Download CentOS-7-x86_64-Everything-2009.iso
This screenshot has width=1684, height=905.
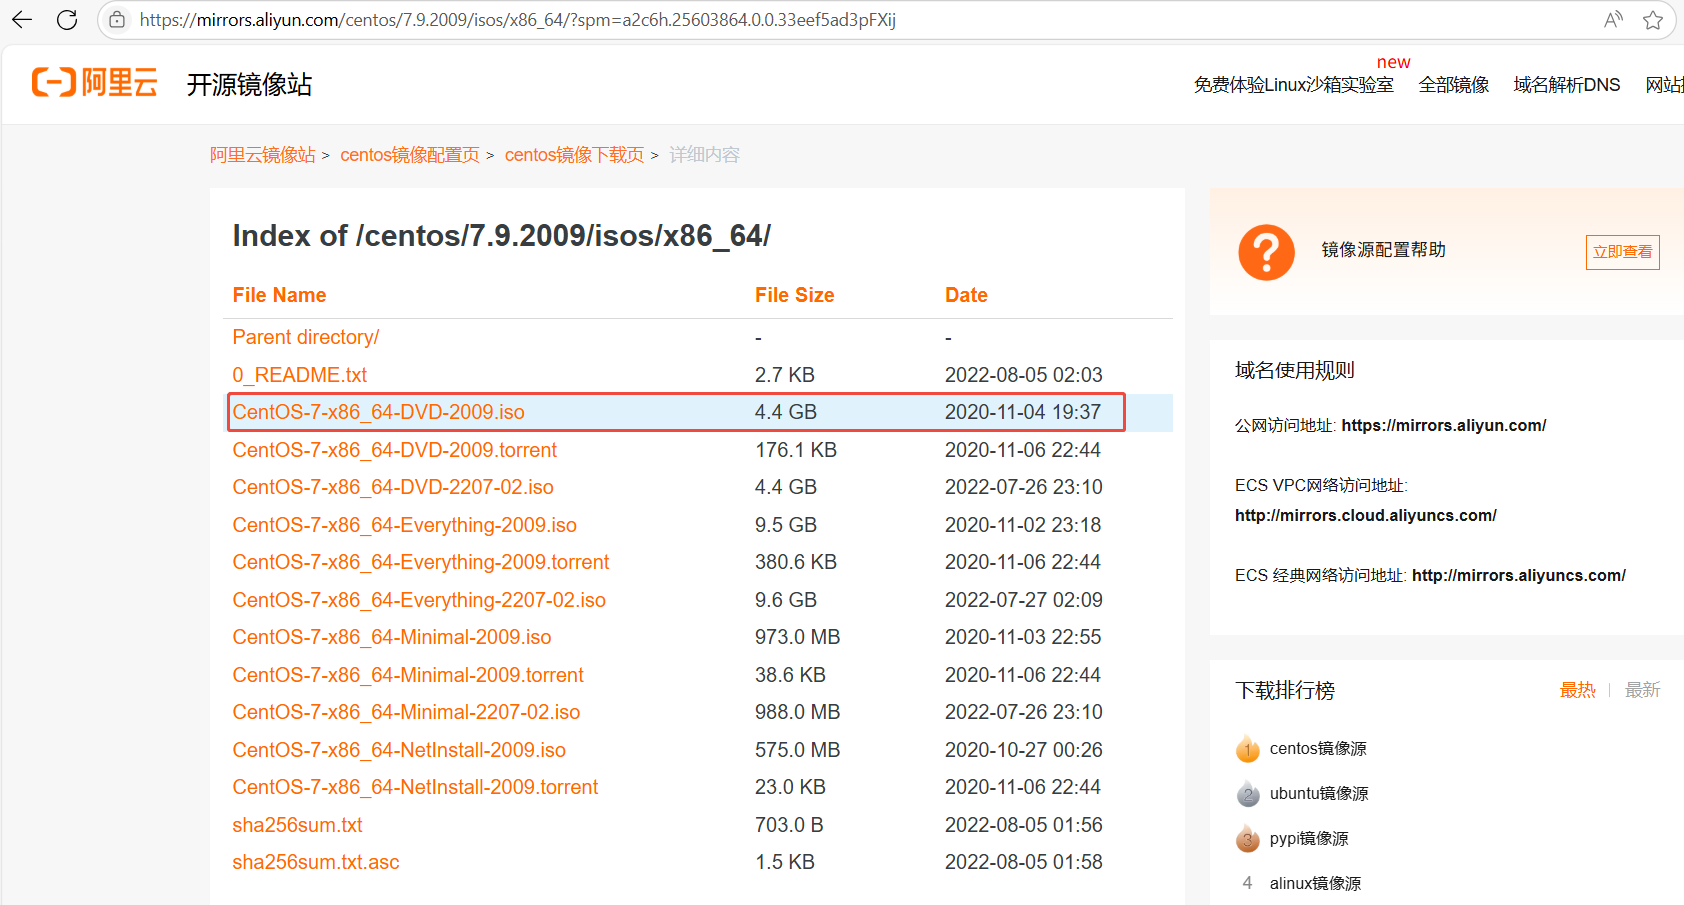click(x=405, y=525)
